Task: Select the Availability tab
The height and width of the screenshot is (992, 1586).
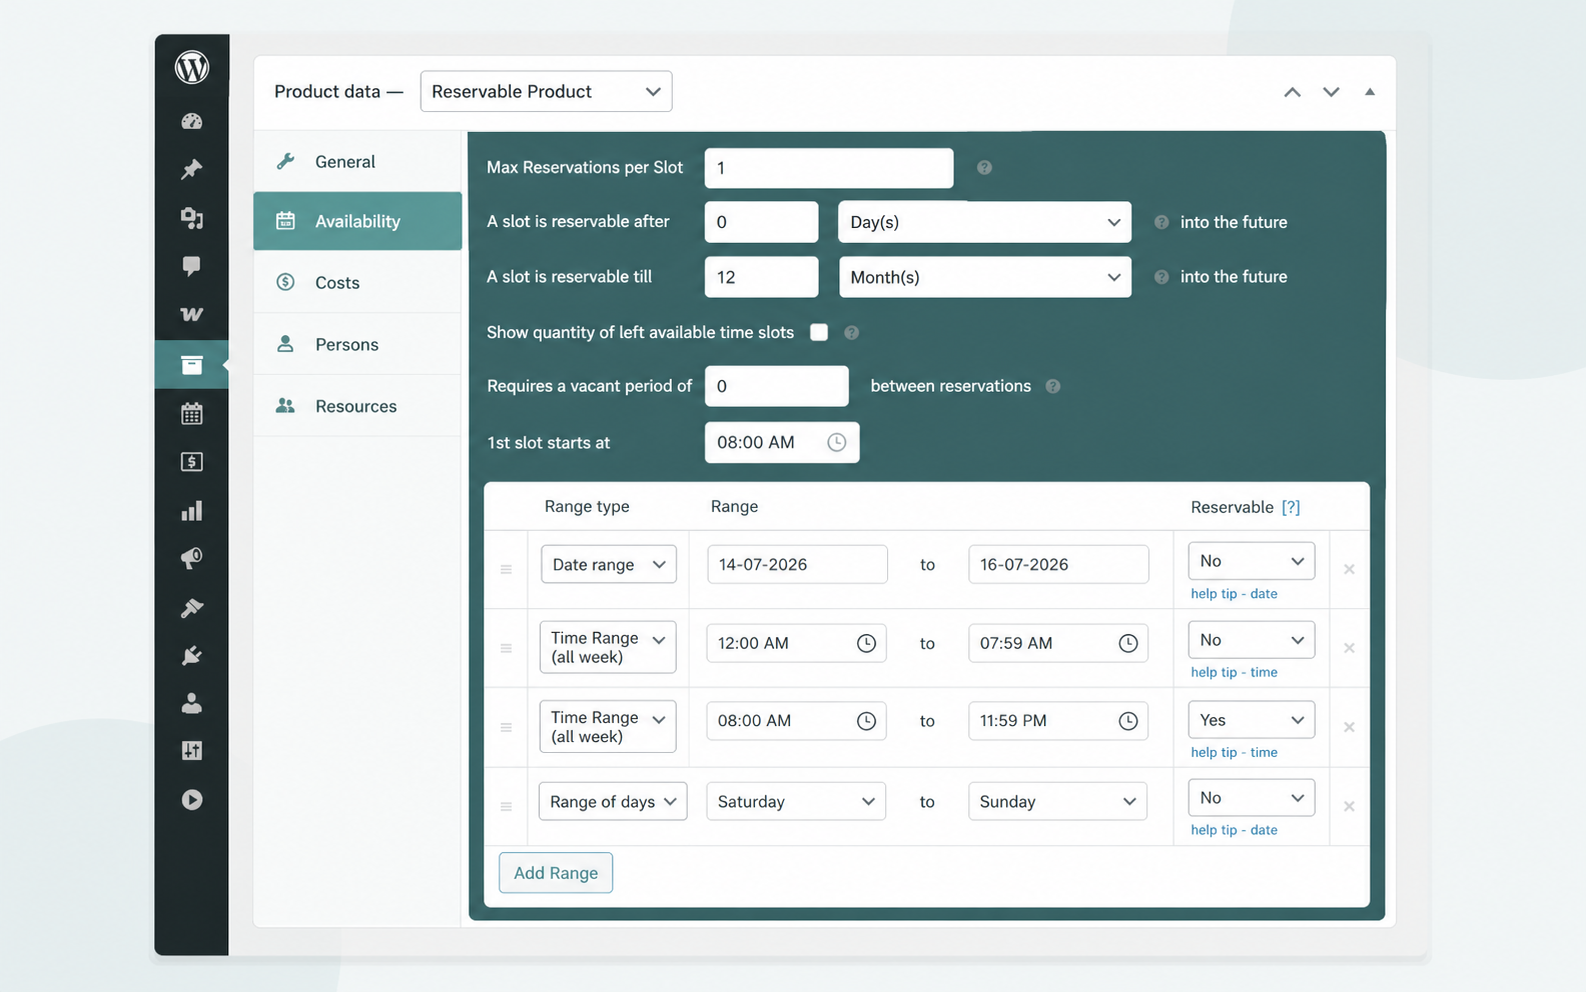Action: [358, 221]
